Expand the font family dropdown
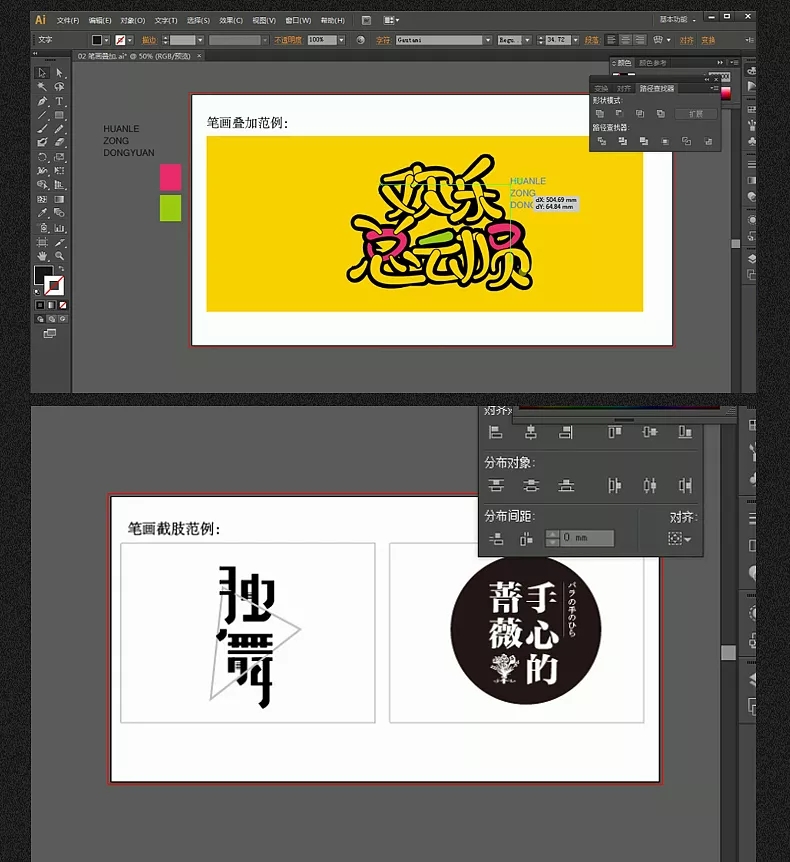 pyautogui.click(x=488, y=40)
